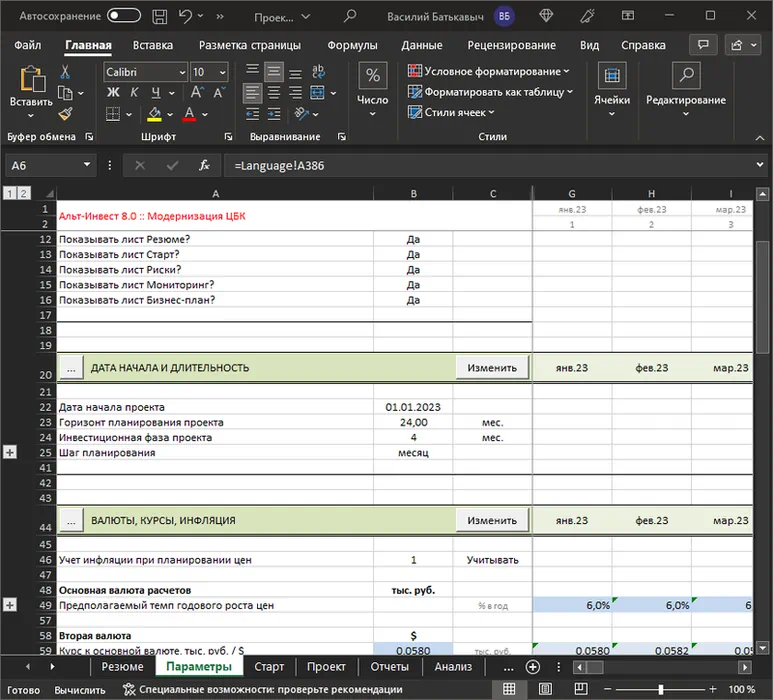Click the Wrap Text icon
Screen dimensions: 773x700
318,72
